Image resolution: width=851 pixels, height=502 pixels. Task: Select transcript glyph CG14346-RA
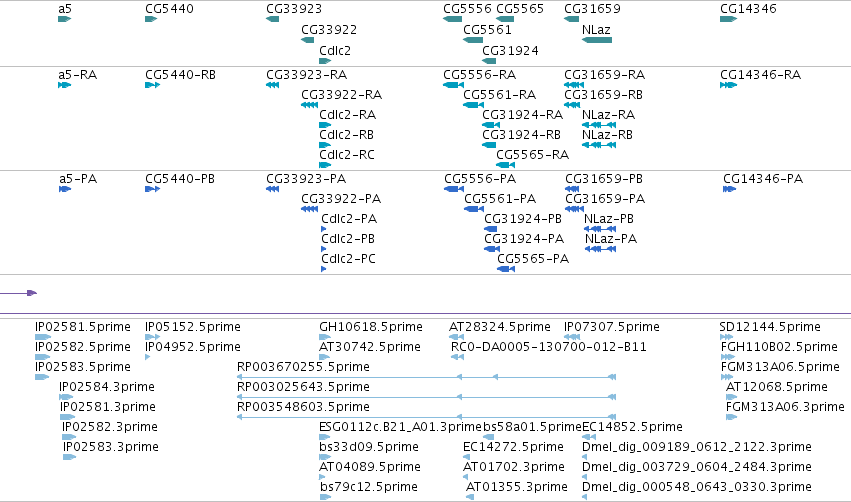[x=728, y=85]
